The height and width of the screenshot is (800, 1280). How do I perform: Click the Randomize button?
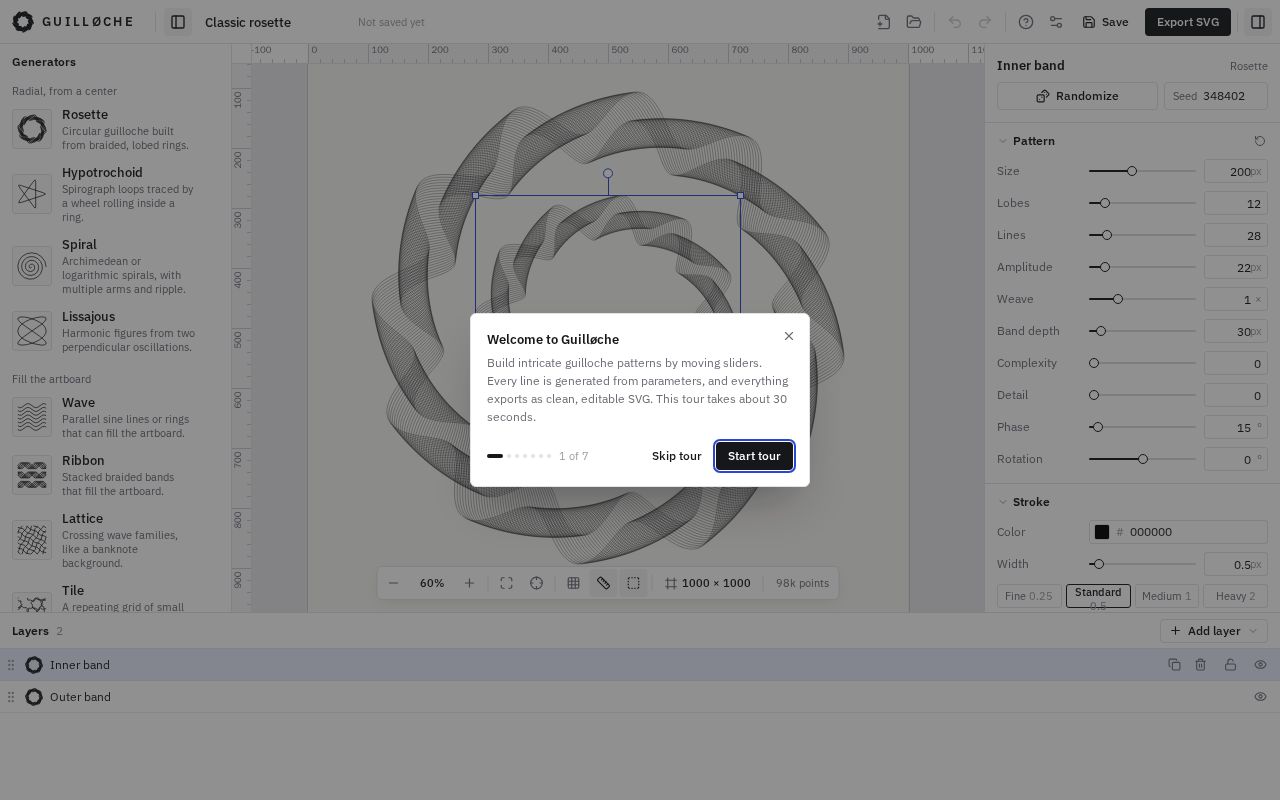(x=1077, y=96)
